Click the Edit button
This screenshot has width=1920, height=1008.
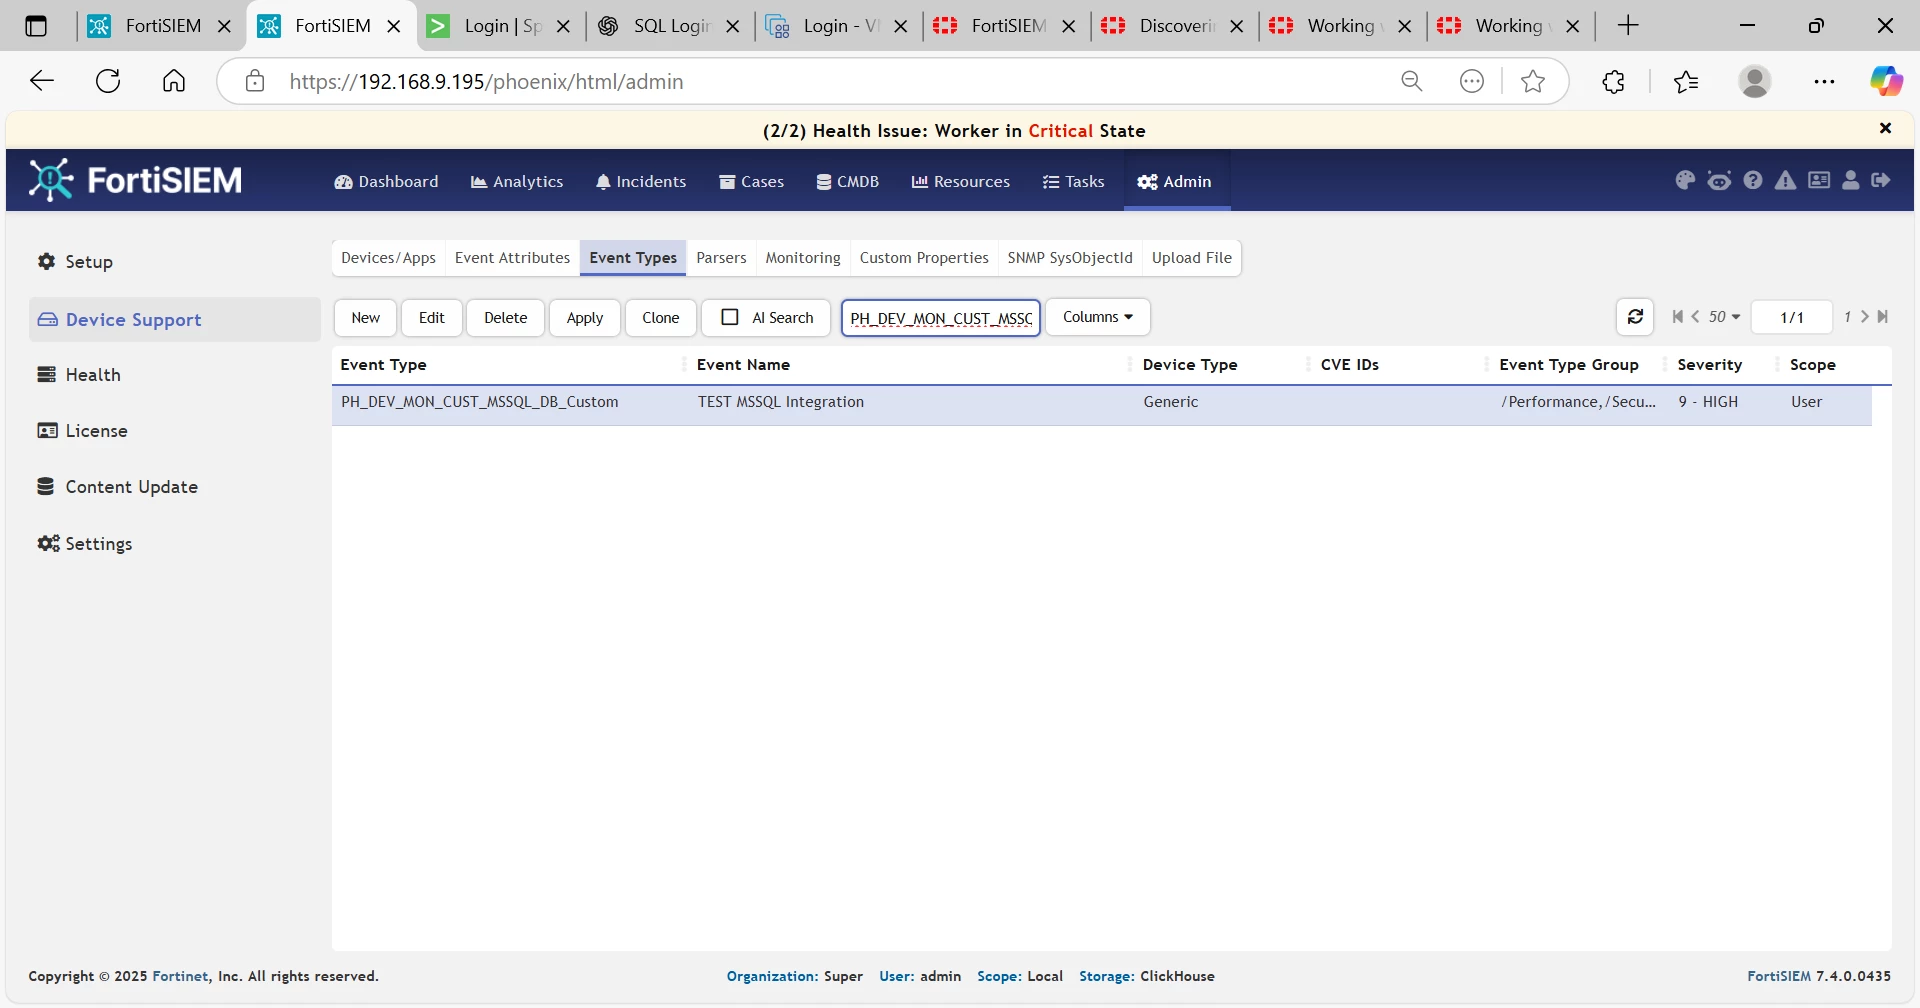click(x=432, y=317)
